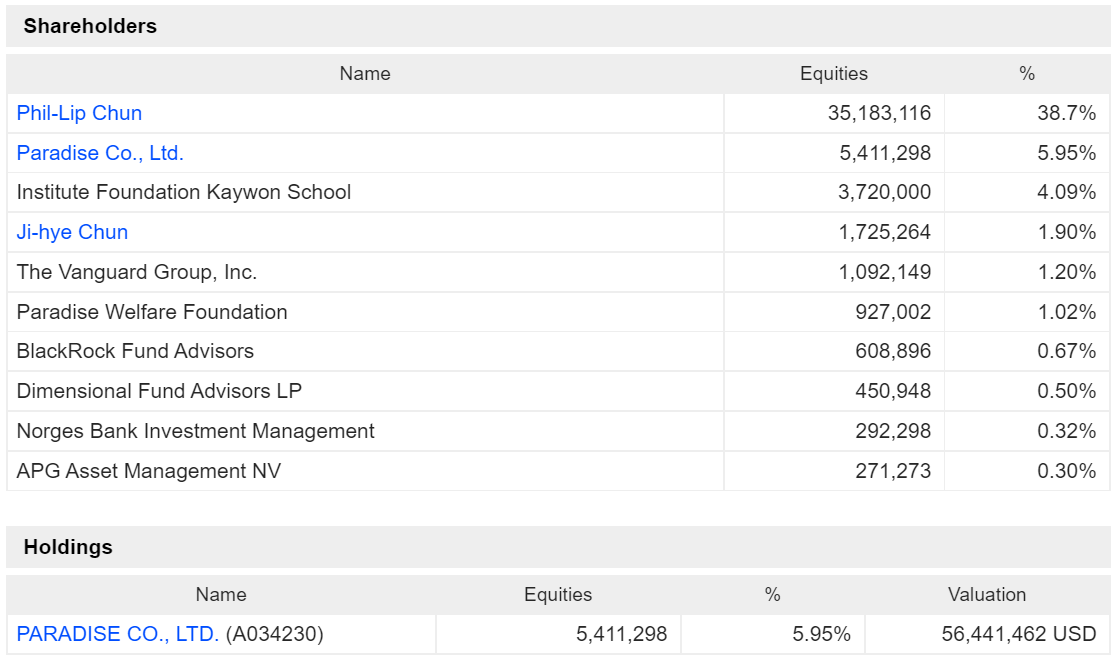Screen dimensions: 1116x657
Task: Select APG Asset Management NV row
Action: tap(558, 471)
